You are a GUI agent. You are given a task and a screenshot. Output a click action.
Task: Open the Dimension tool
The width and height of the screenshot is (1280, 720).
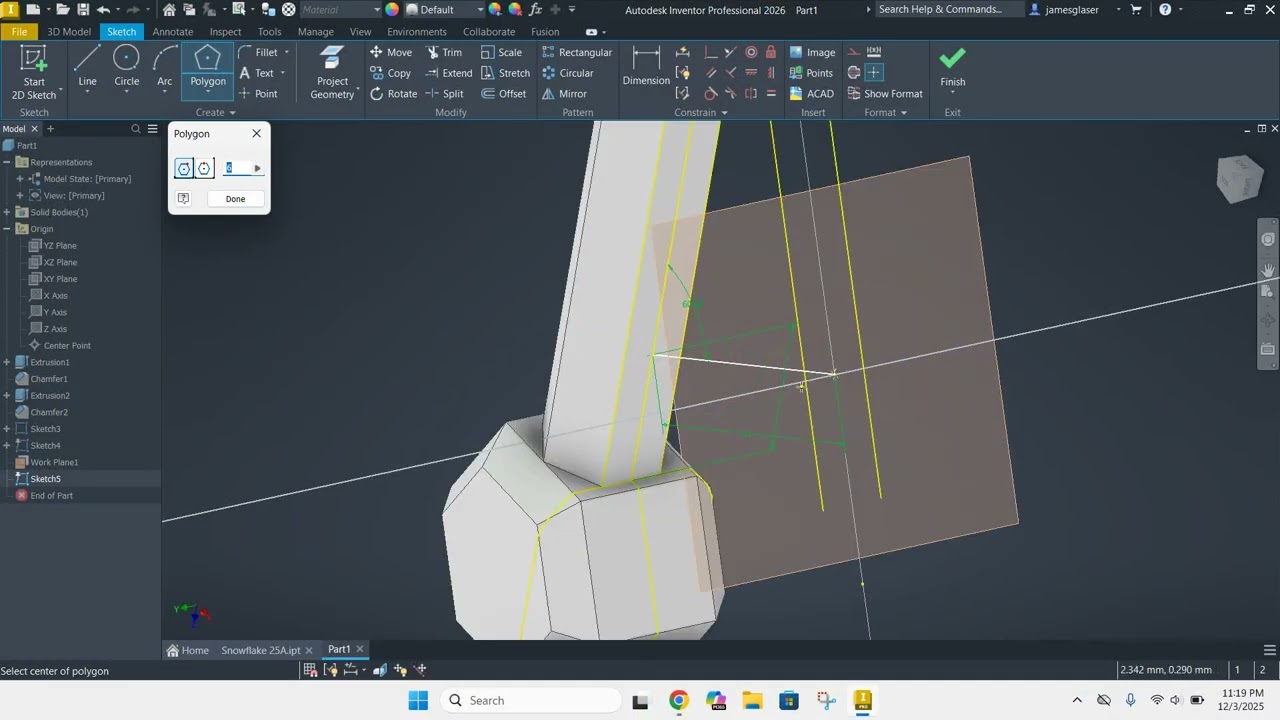click(x=646, y=68)
